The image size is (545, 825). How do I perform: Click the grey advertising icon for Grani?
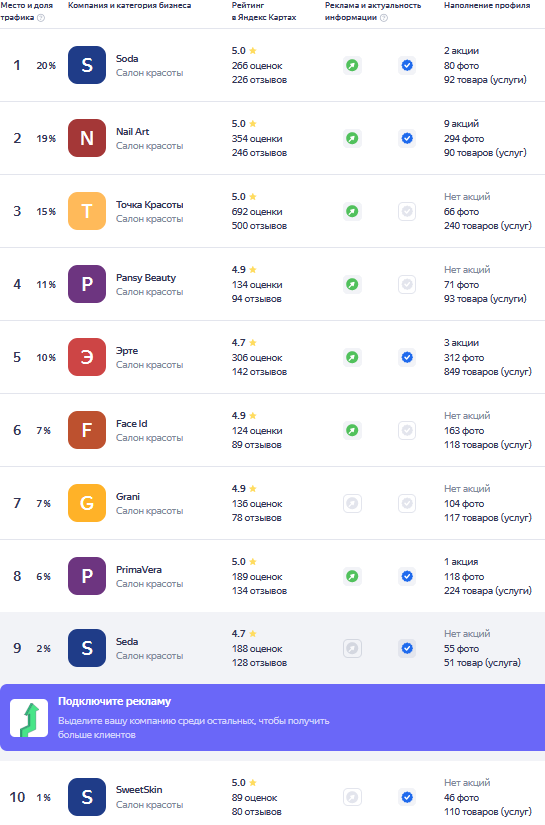(352, 504)
